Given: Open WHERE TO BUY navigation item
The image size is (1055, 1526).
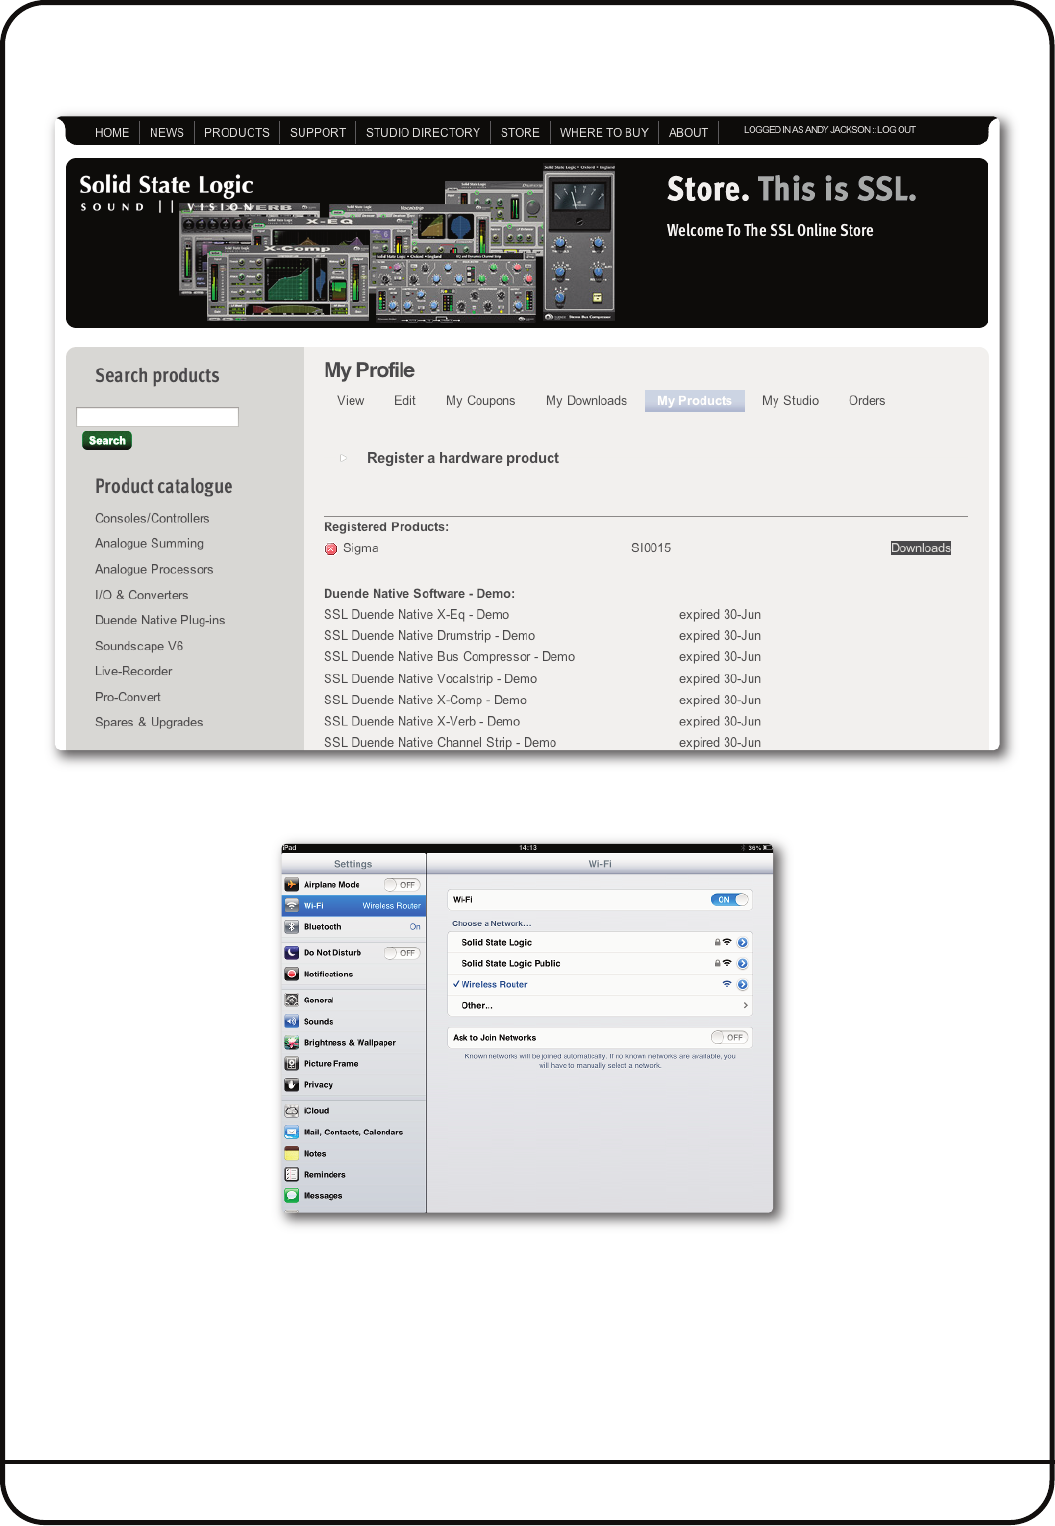Looking at the screenshot, I should tap(604, 133).
